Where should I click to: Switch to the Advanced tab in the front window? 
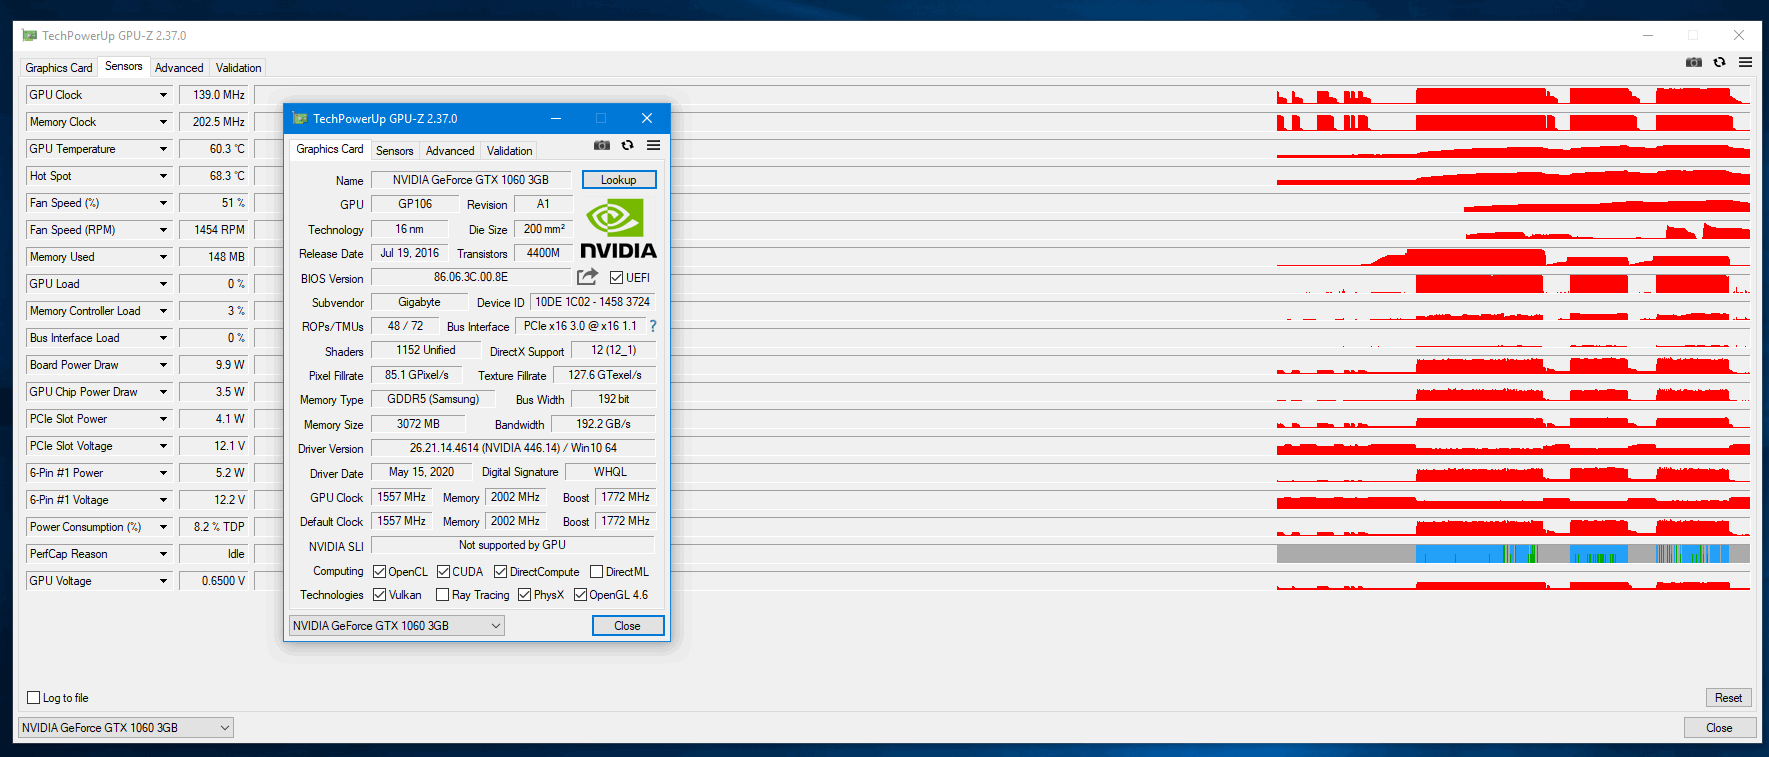[450, 151]
